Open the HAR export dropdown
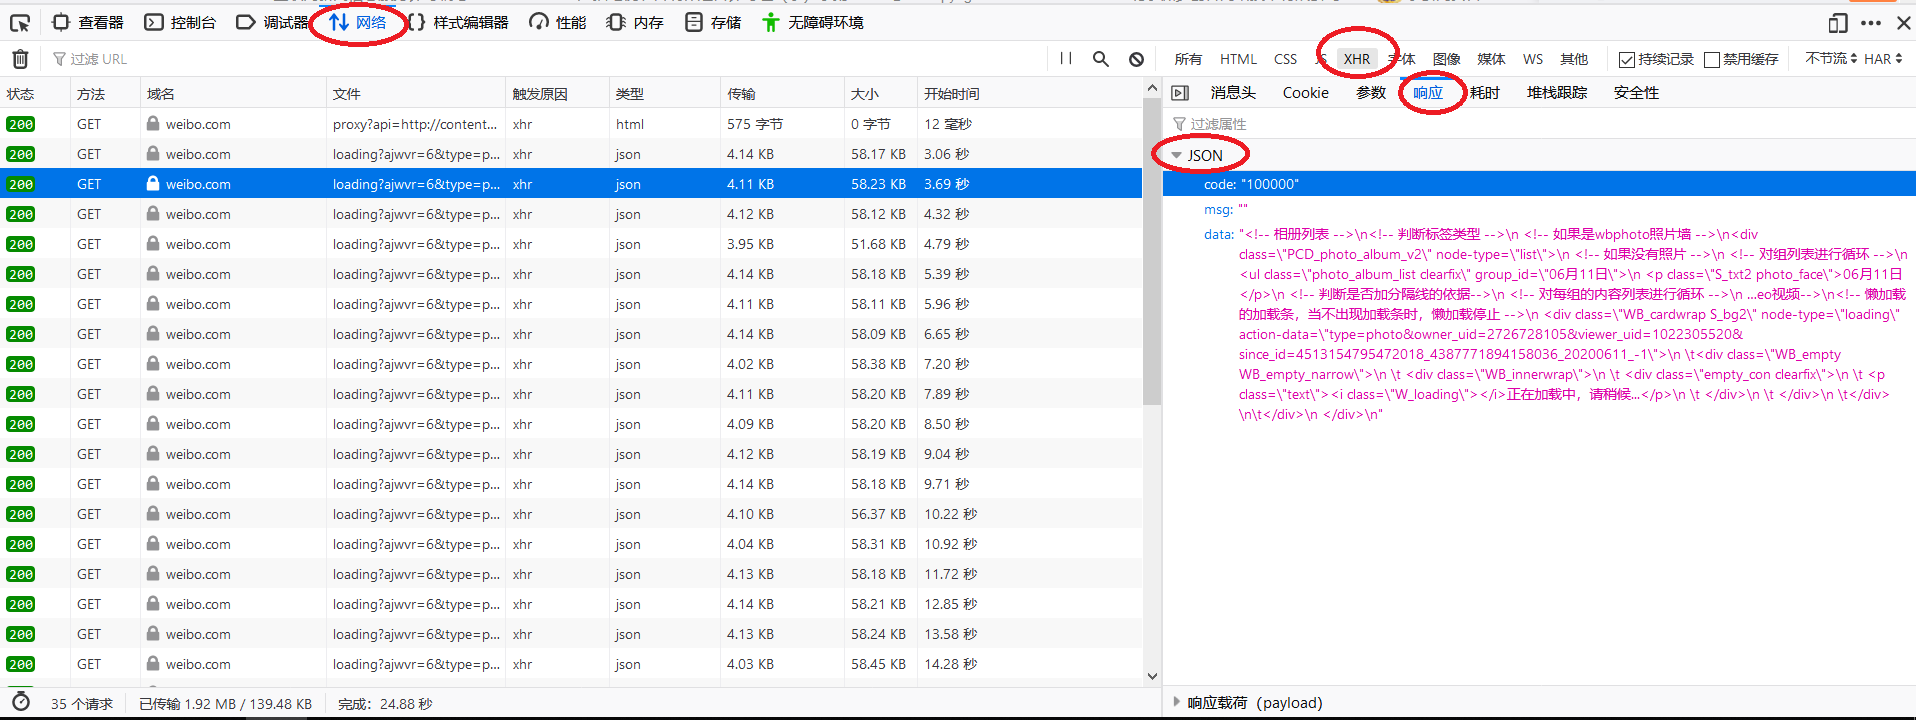 tap(1883, 59)
